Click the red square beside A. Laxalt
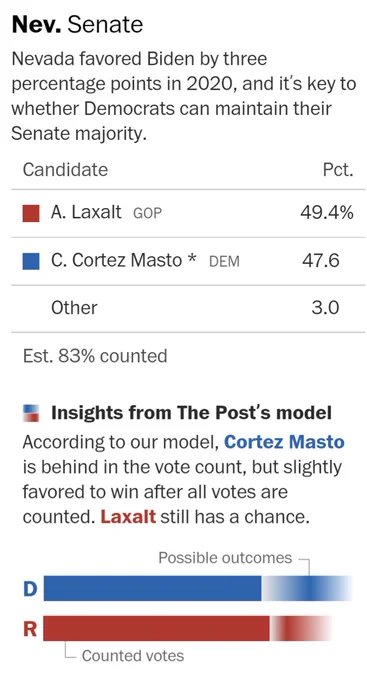This screenshot has height=680, width=367. tap(31, 213)
